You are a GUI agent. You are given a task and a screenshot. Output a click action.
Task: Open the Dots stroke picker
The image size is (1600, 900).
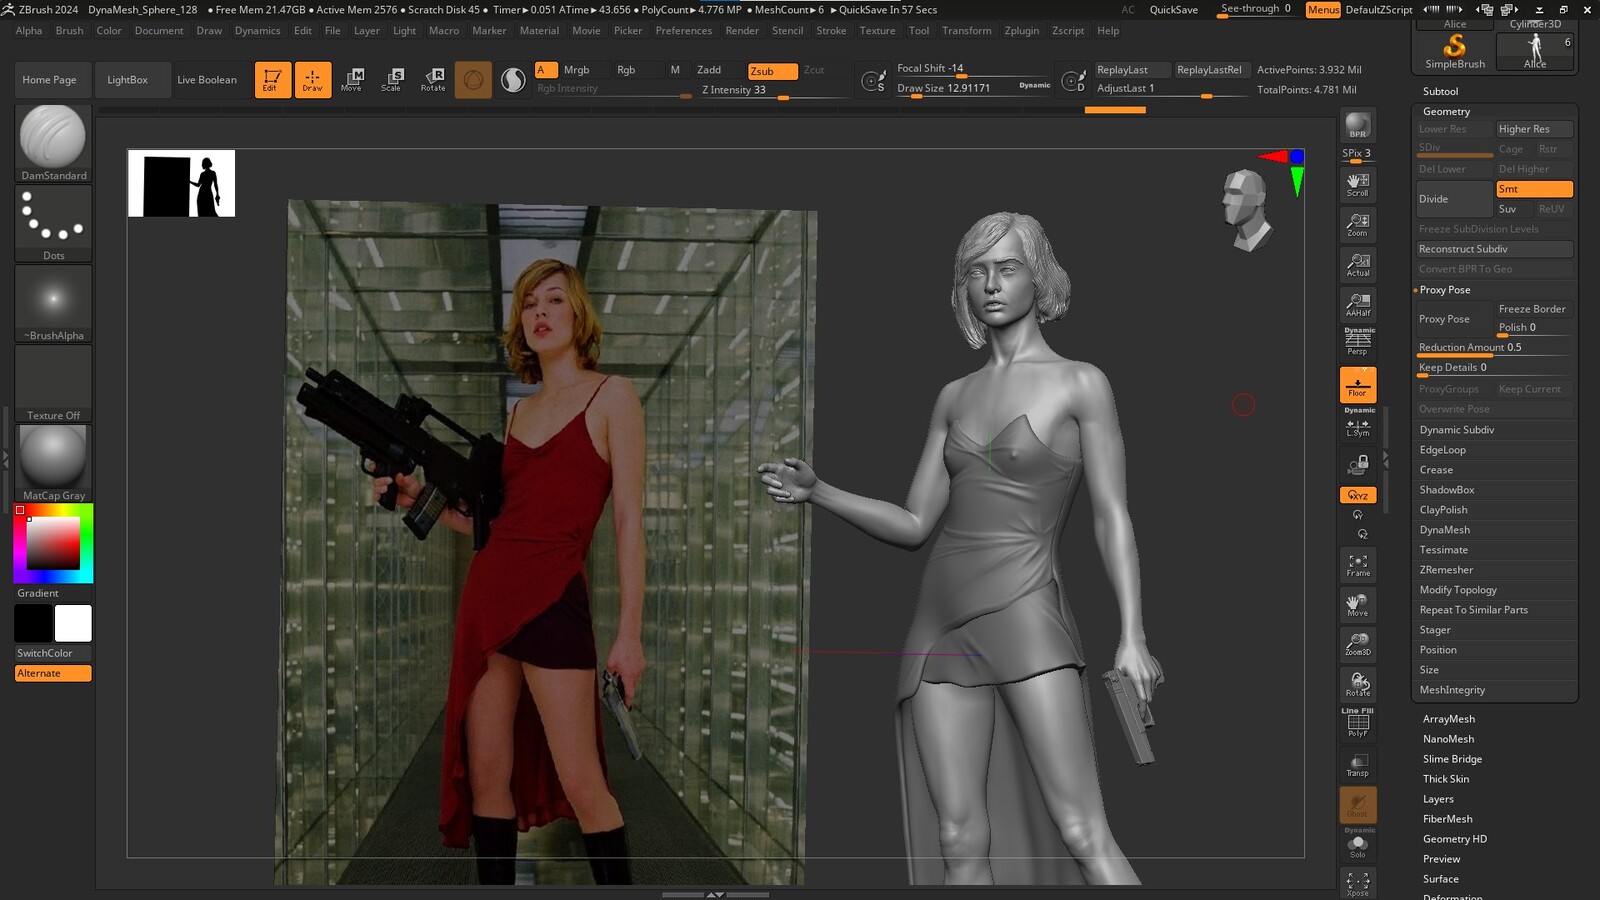click(x=53, y=223)
